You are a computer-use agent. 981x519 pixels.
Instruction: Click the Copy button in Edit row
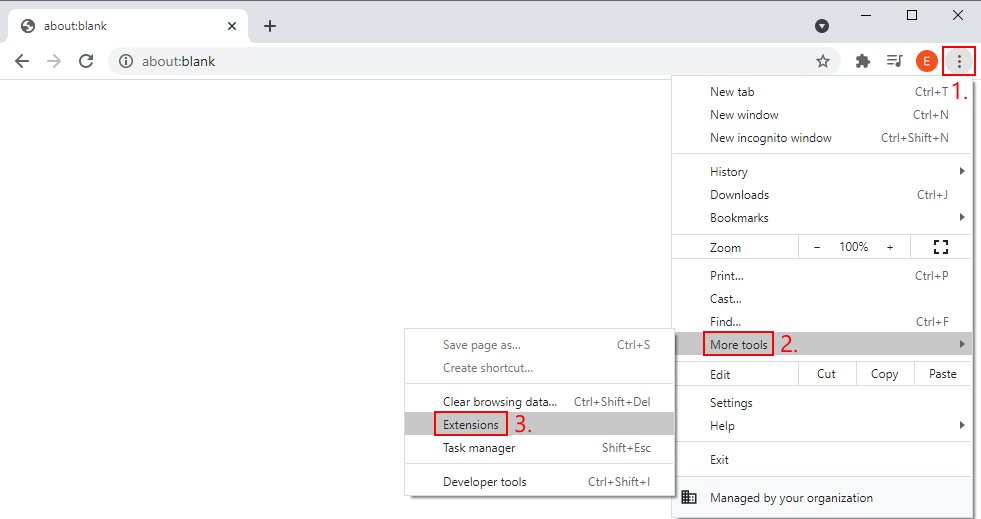(x=884, y=374)
